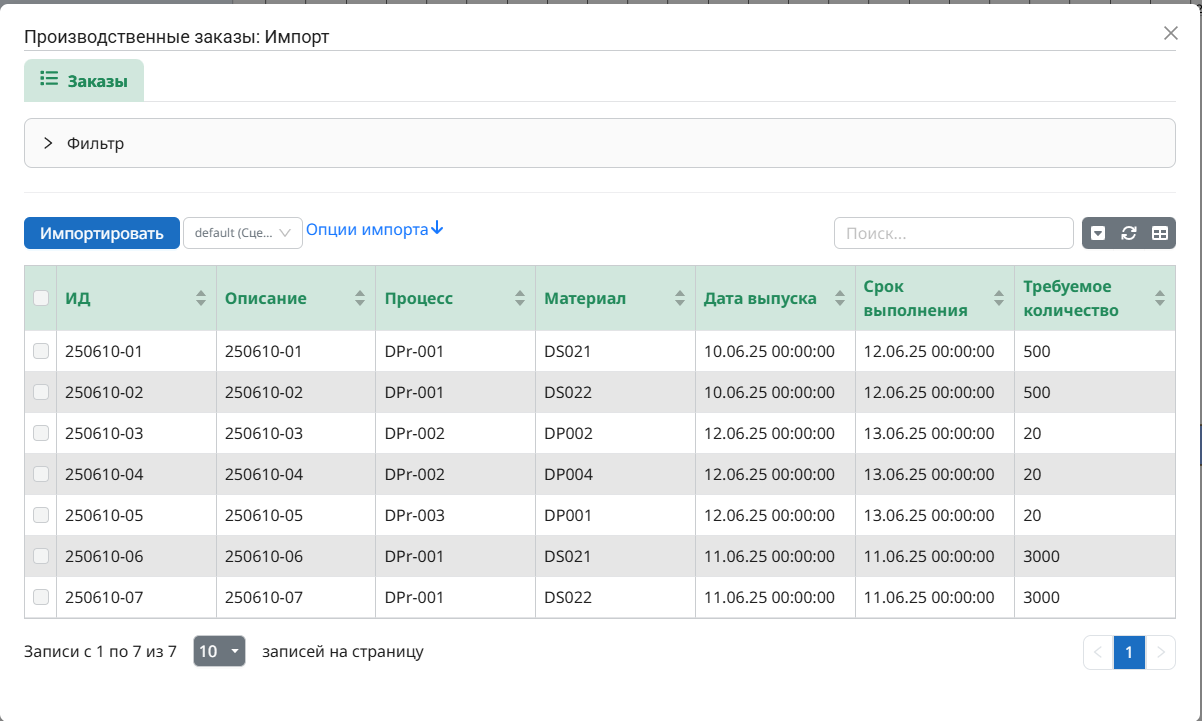The height and width of the screenshot is (721, 1202).
Task: Click the next page arrow
Action: coord(1160,653)
